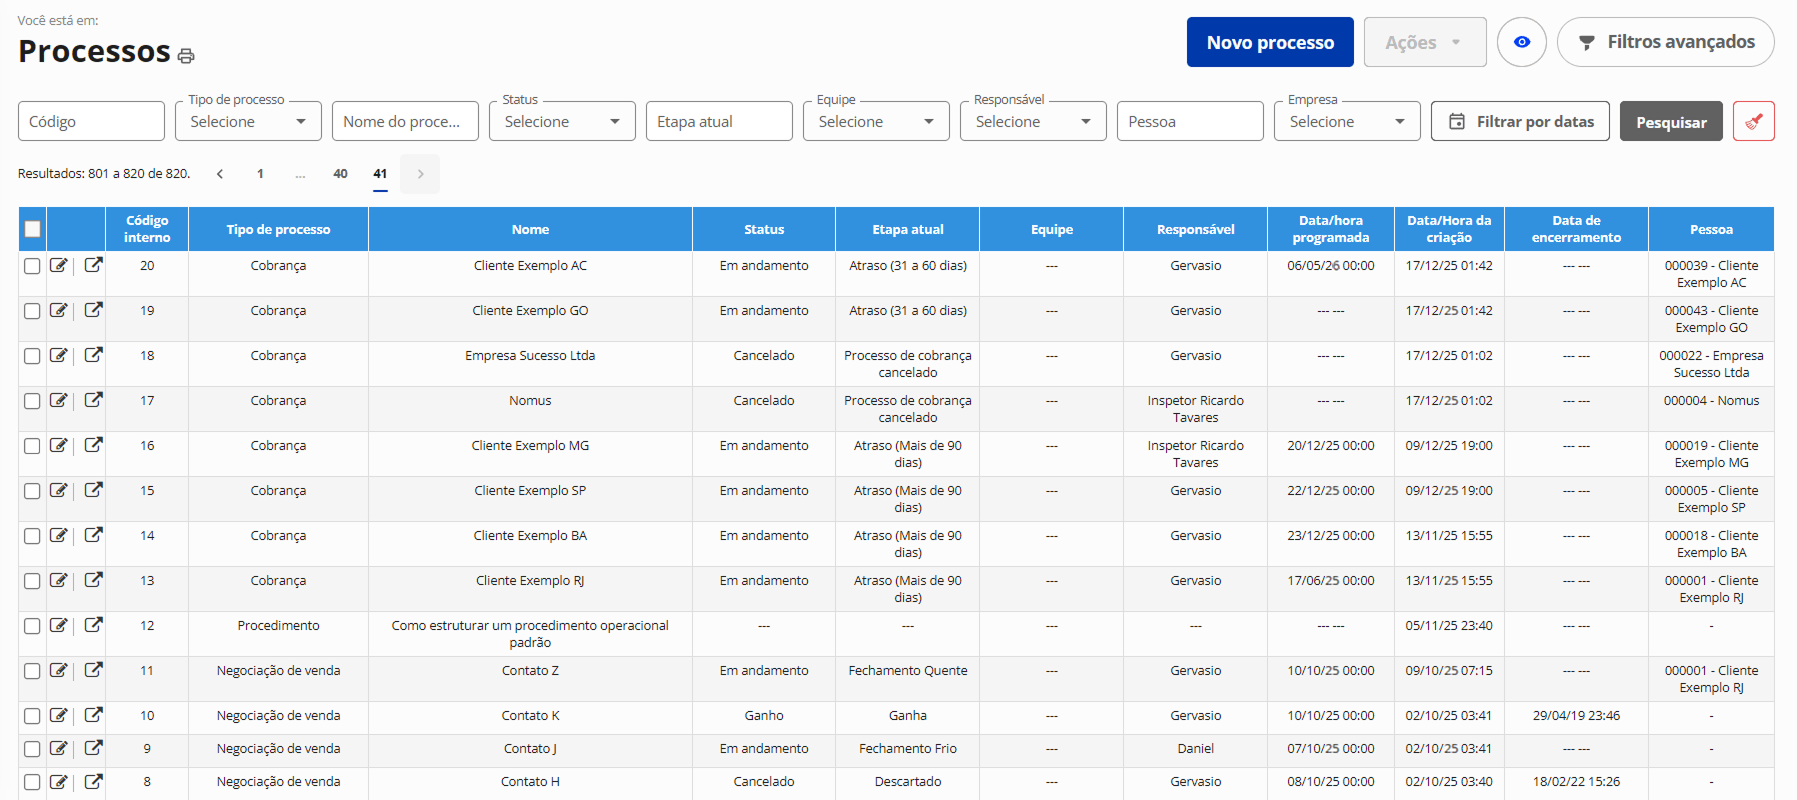Image resolution: width=1797 pixels, height=800 pixels.
Task: Jump to page 1 in pagination
Action: pos(260,174)
